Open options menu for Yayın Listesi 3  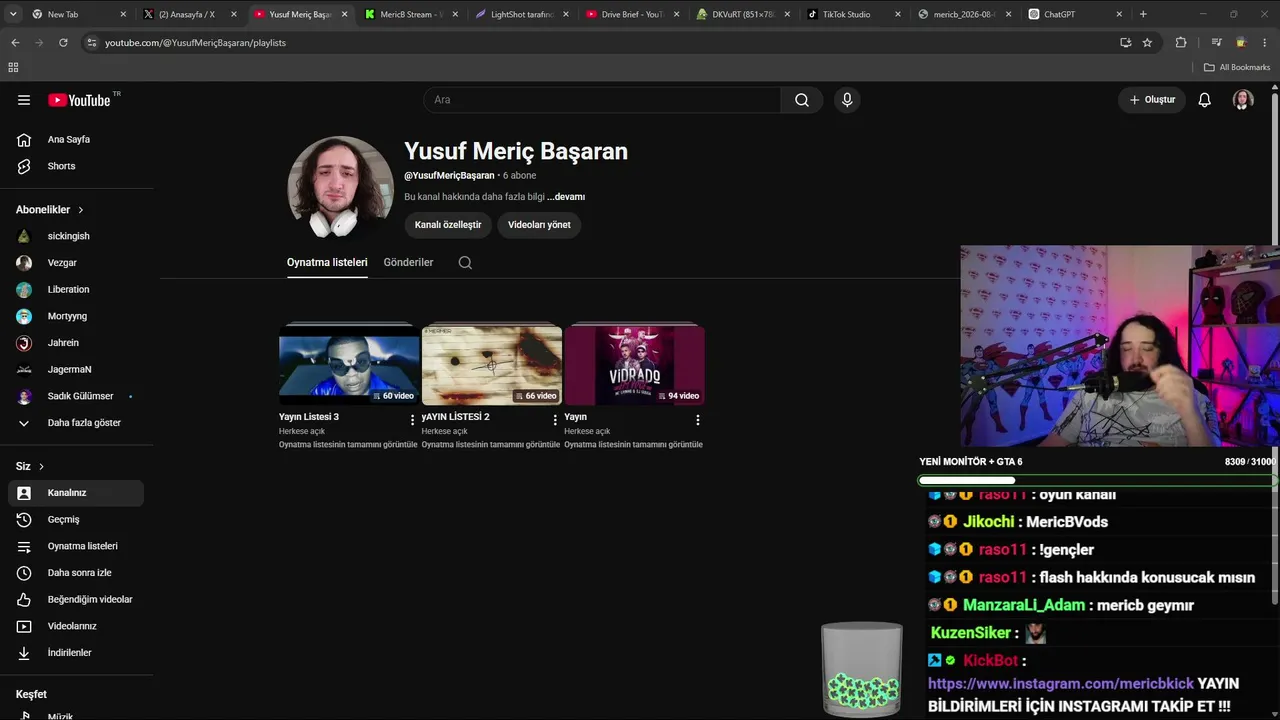[x=412, y=420]
